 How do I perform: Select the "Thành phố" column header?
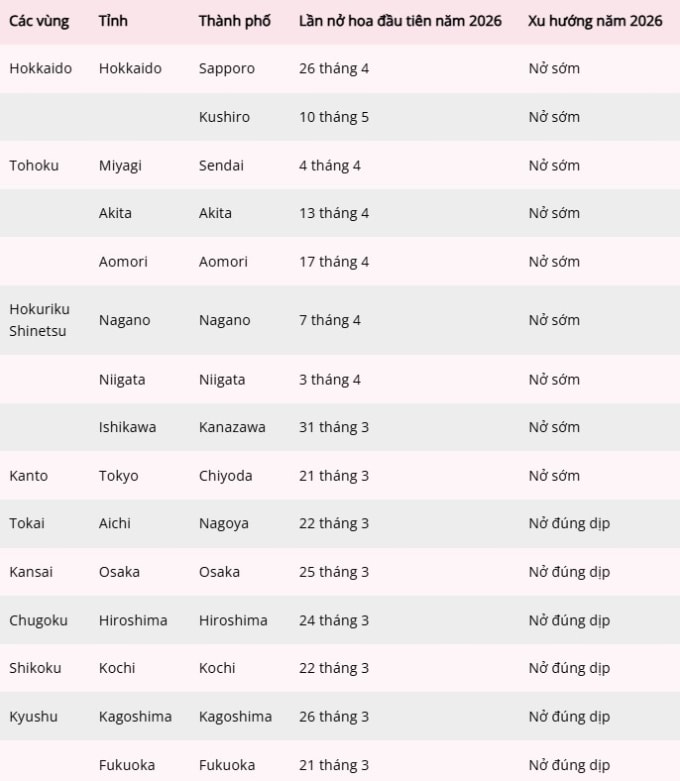pos(234,21)
